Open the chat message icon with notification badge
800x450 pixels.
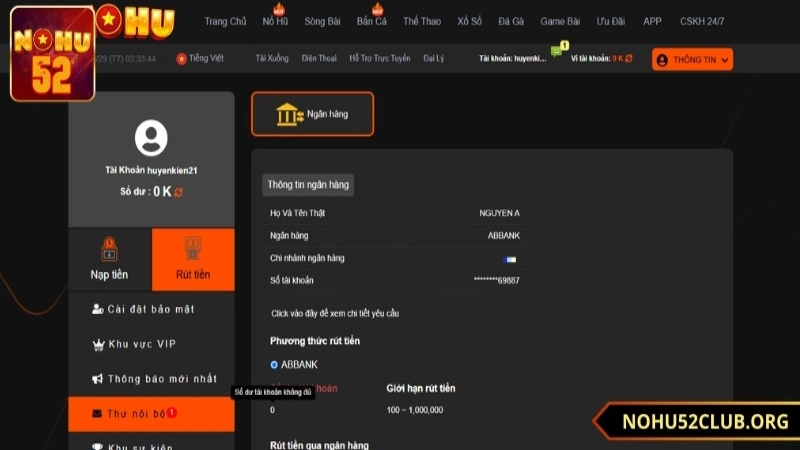(x=556, y=52)
